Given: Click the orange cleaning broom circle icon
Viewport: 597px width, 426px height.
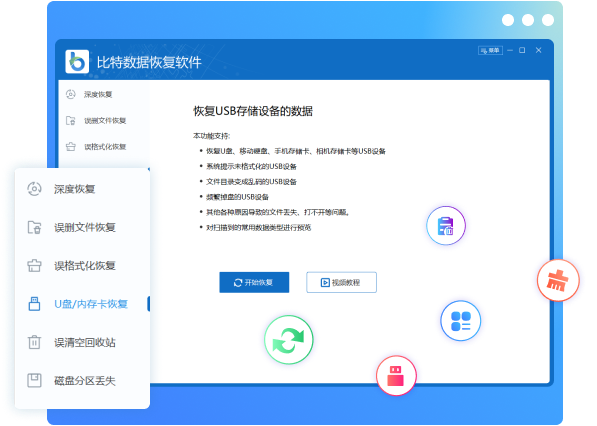Looking at the screenshot, I should coord(558,281).
